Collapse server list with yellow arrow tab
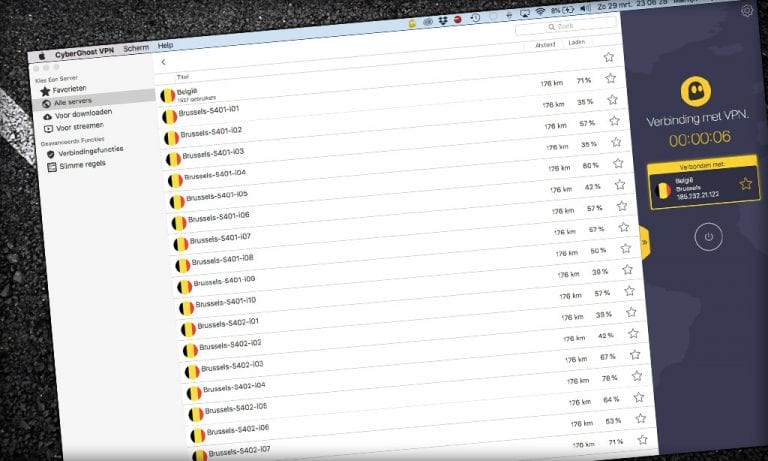The height and width of the screenshot is (461, 768). [645, 243]
